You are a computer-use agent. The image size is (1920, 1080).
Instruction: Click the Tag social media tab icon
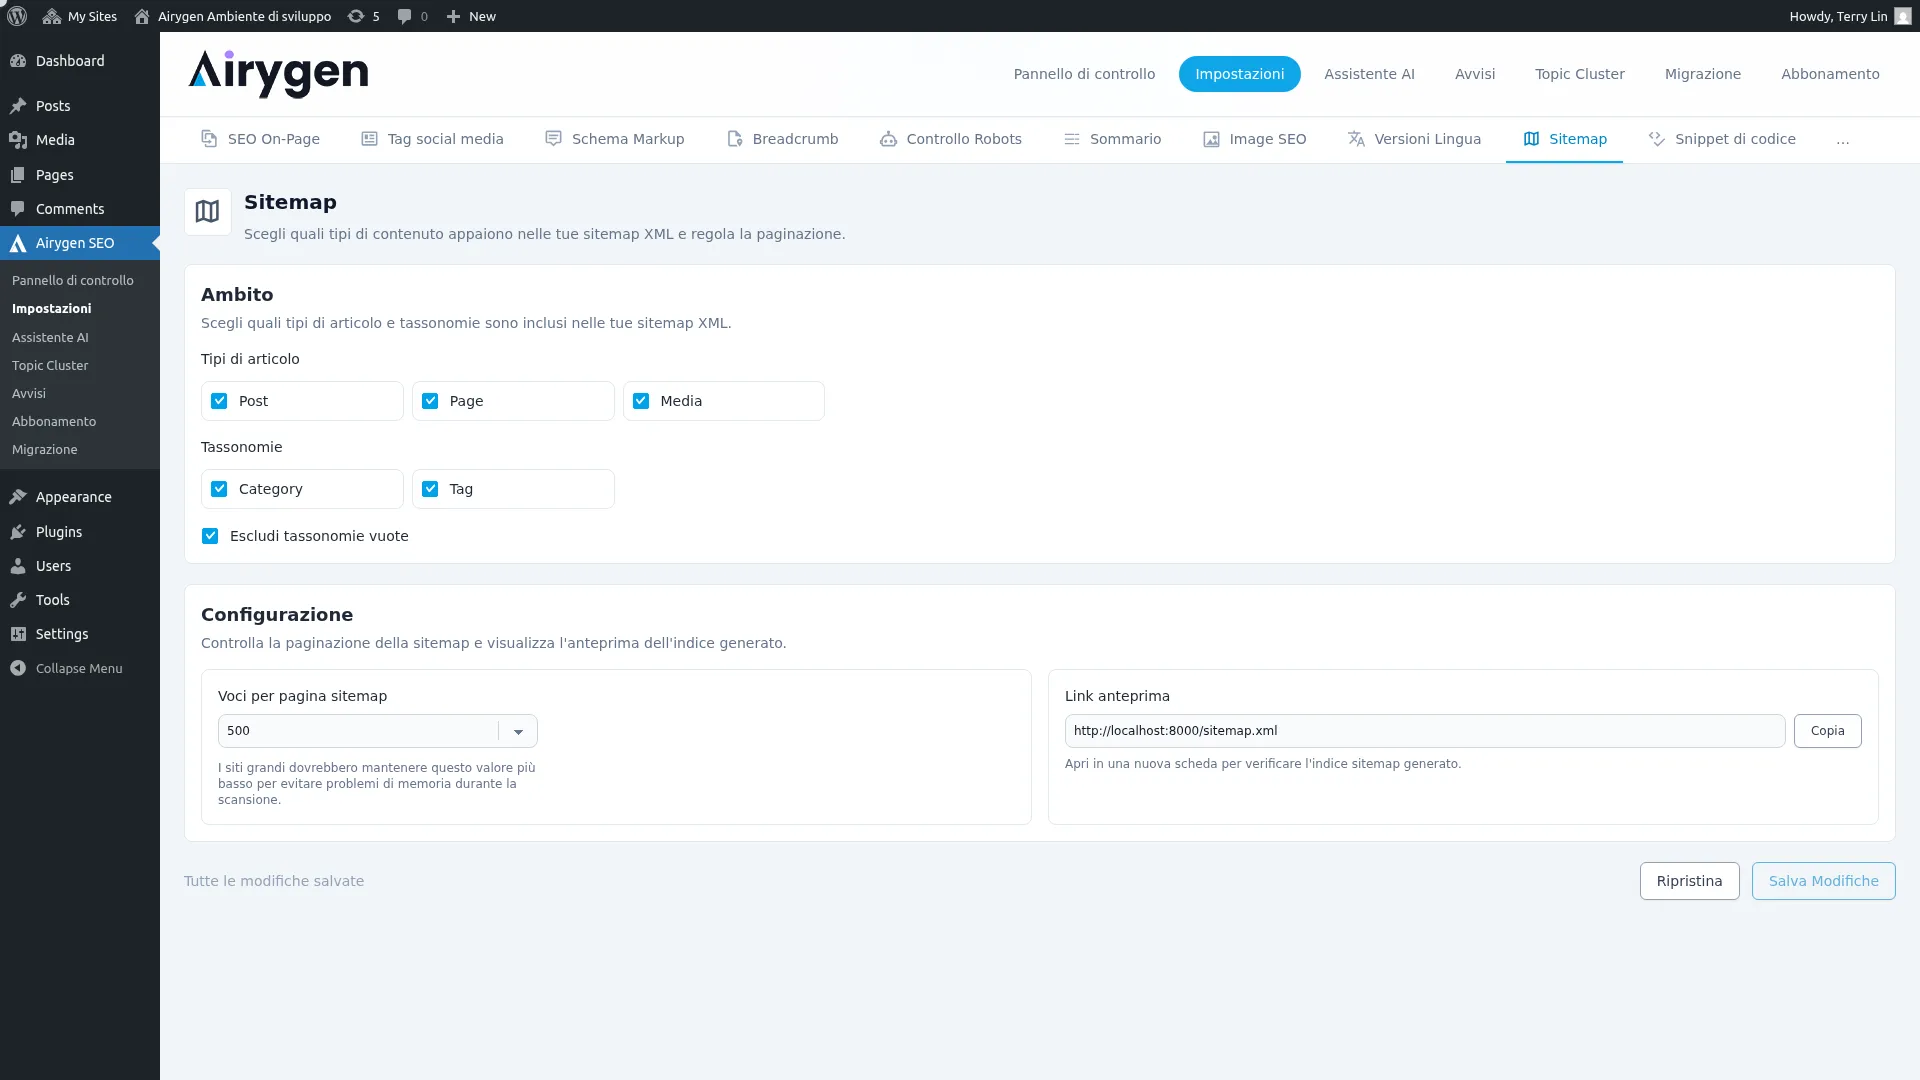[x=369, y=139]
